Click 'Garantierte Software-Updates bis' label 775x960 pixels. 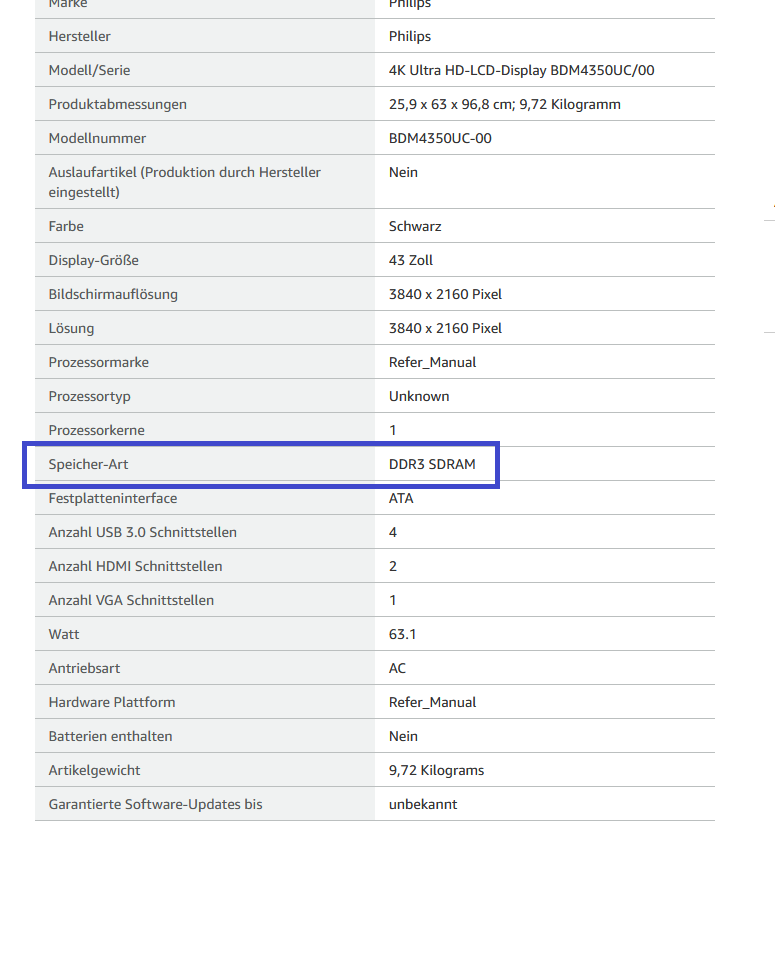pyautogui.click(x=155, y=804)
